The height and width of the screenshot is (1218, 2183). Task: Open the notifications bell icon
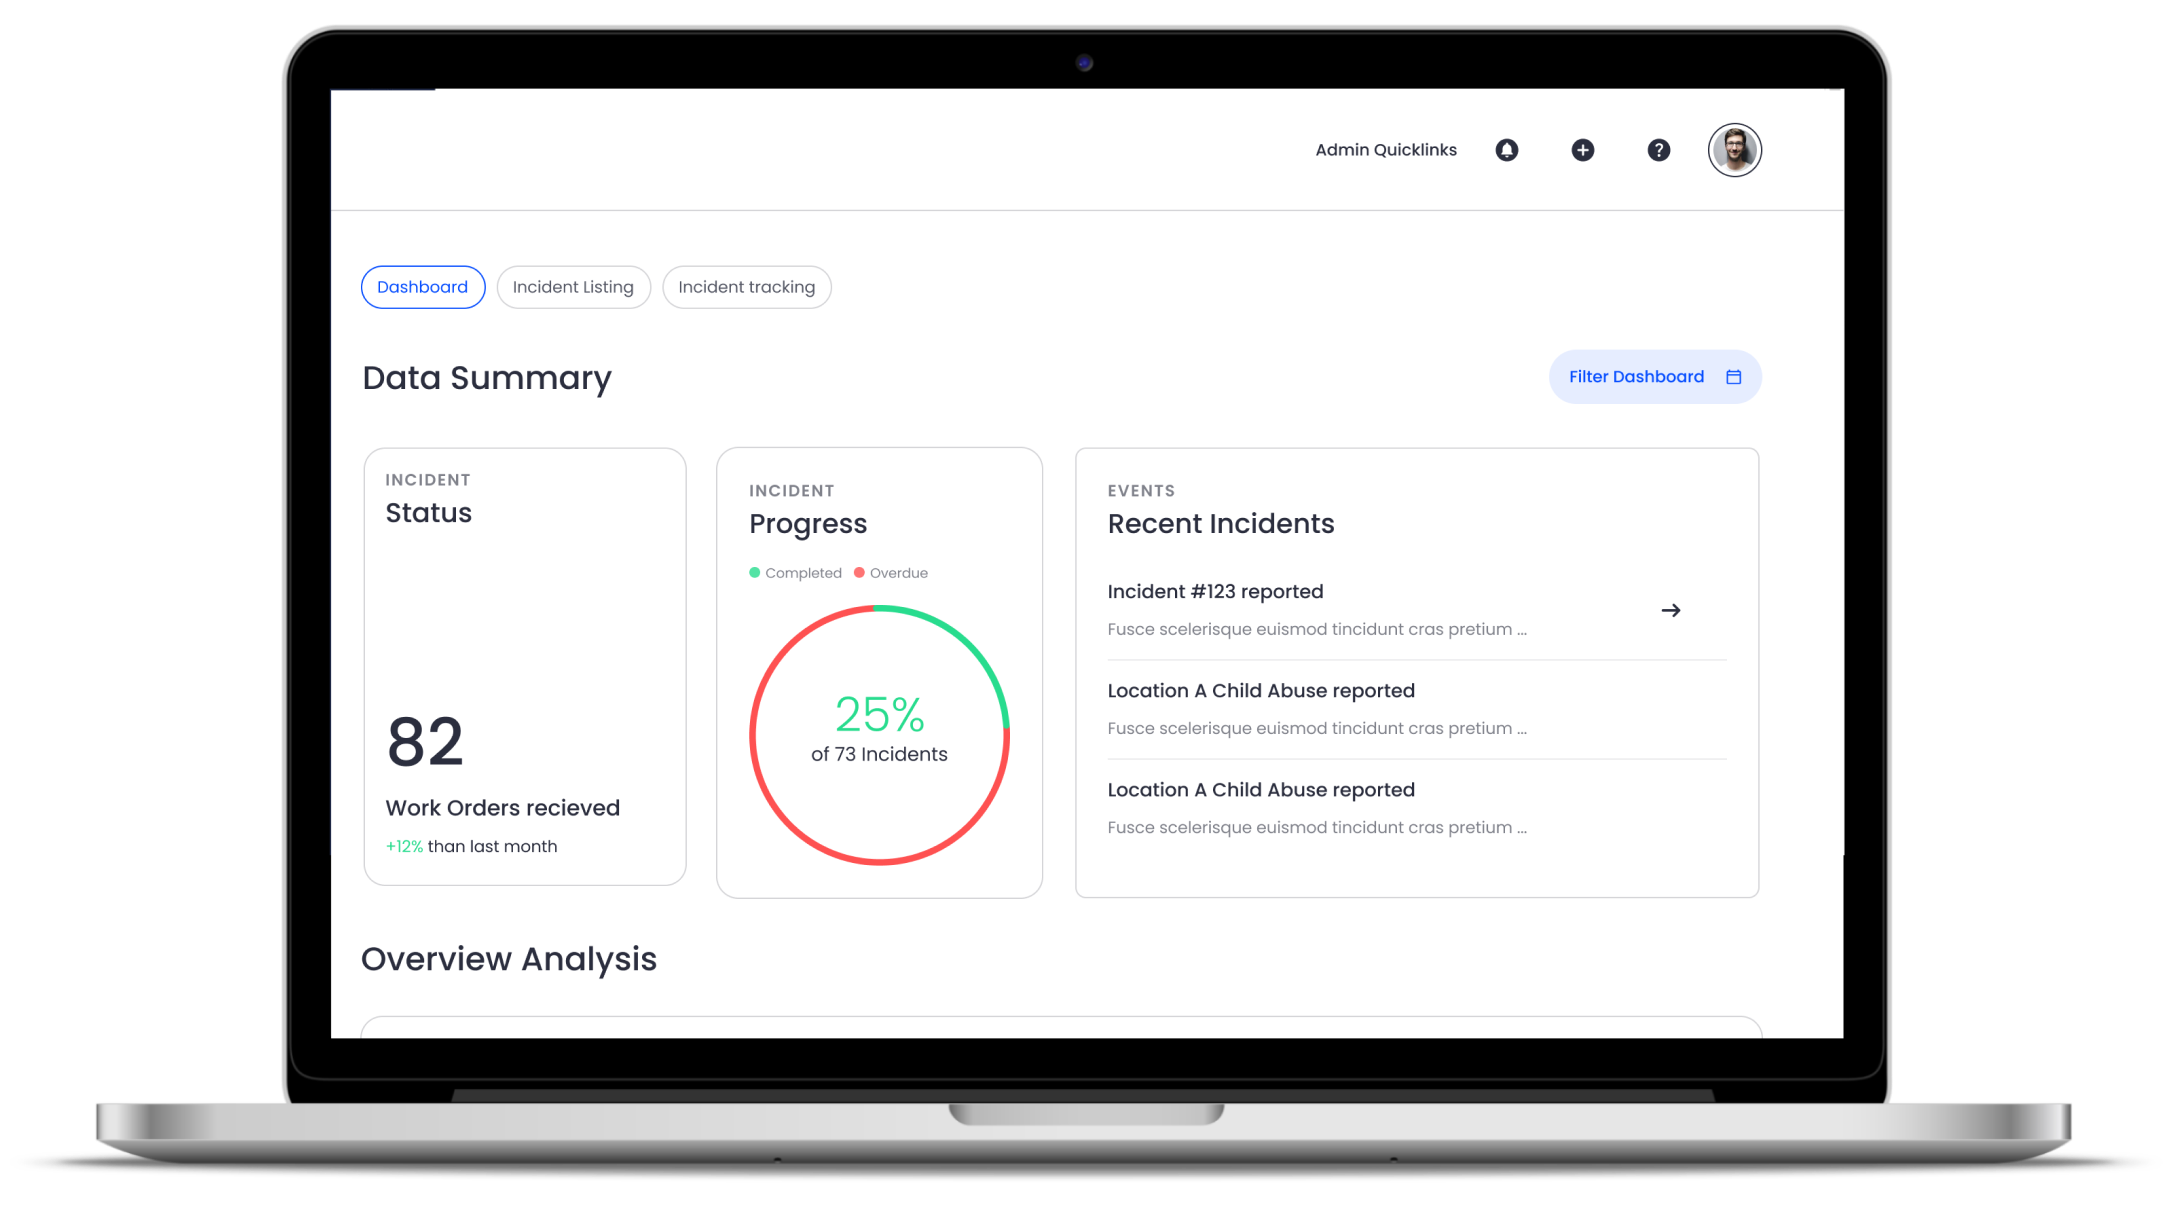(1507, 150)
